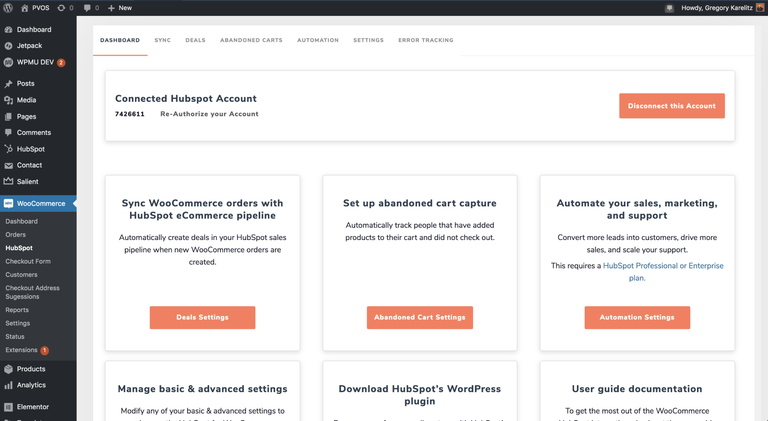The width and height of the screenshot is (768, 421).
Task: Click the WooCommerce logo icon
Action: [8, 204]
